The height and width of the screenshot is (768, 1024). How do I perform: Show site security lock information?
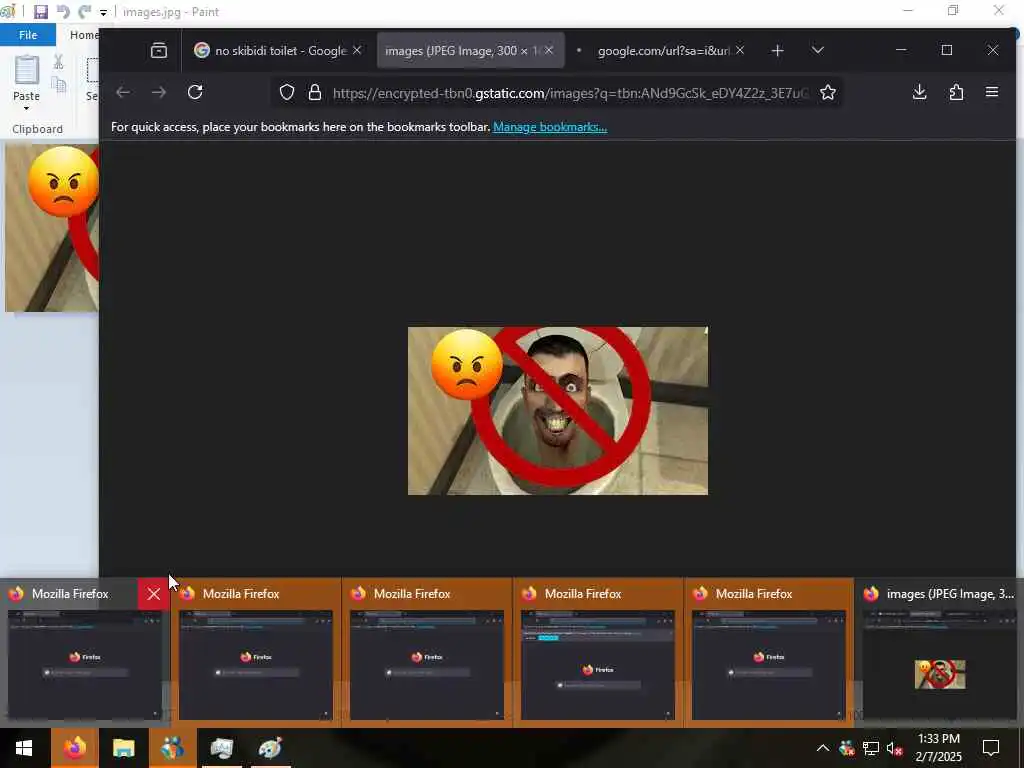click(x=315, y=92)
